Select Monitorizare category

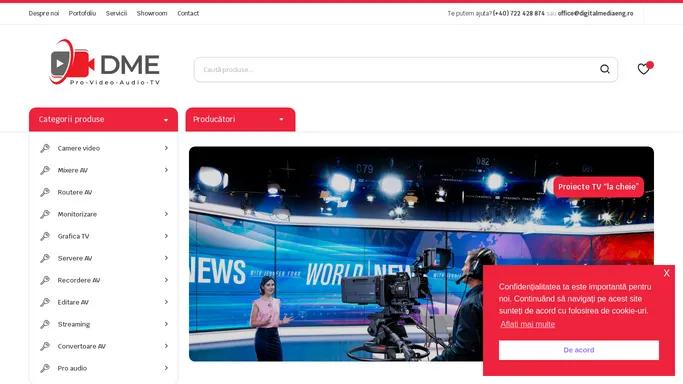tap(78, 214)
